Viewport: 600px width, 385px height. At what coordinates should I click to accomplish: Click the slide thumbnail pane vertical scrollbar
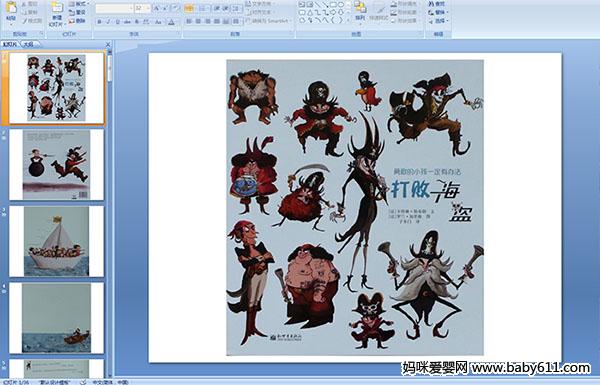point(110,214)
